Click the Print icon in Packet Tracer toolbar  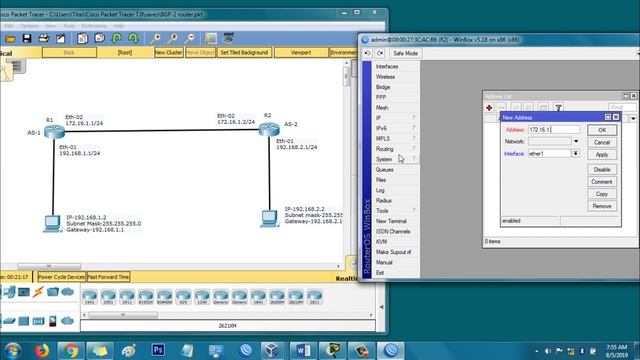pyautogui.click(x=44, y=39)
